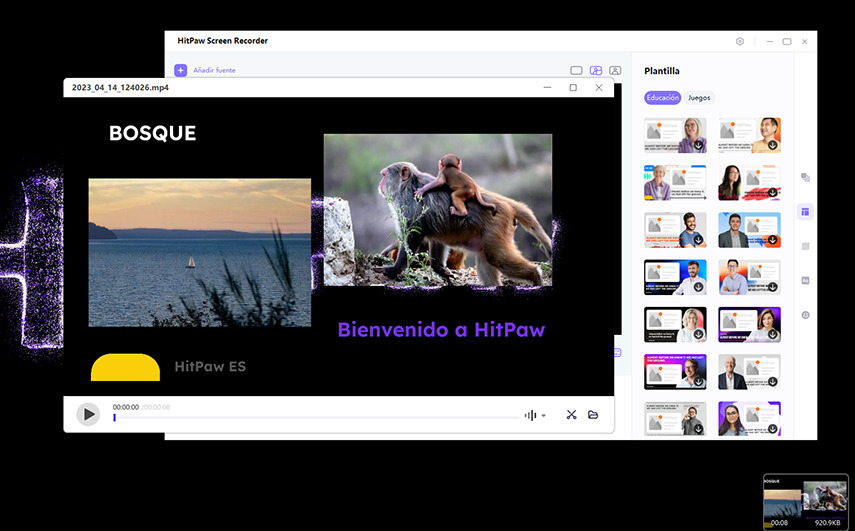Switch to the Juegos template tab
The width and height of the screenshot is (855, 531).
(x=699, y=98)
